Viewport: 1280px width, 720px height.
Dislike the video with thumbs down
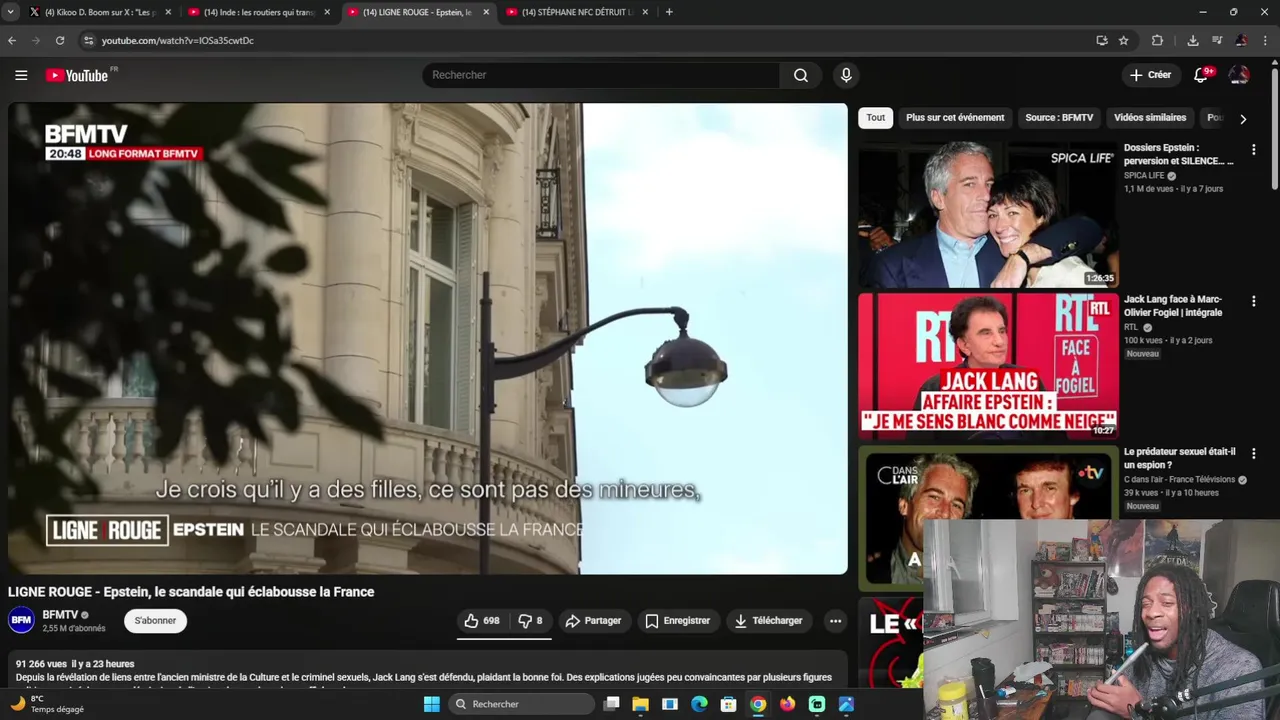pyautogui.click(x=531, y=621)
